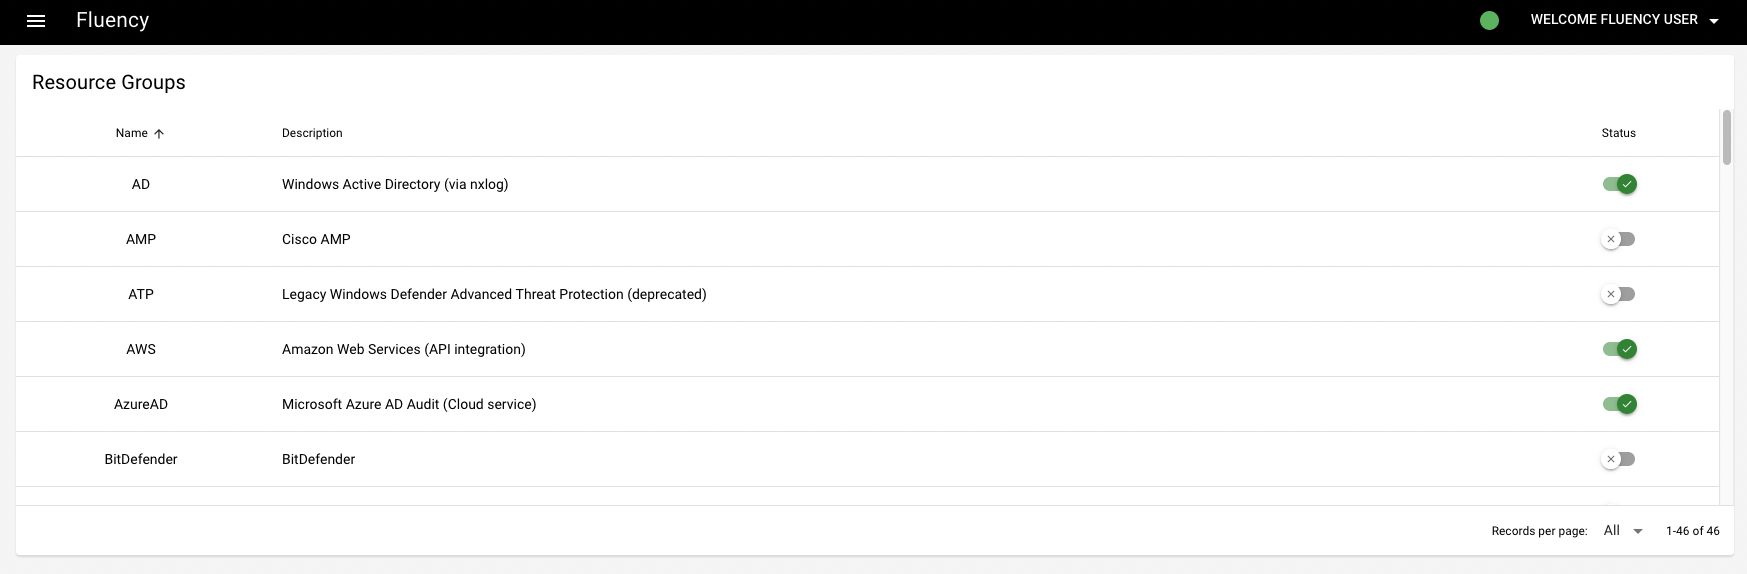Click the table's vertical scrollbar thumb
The width and height of the screenshot is (1747, 574).
click(1727, 138)
